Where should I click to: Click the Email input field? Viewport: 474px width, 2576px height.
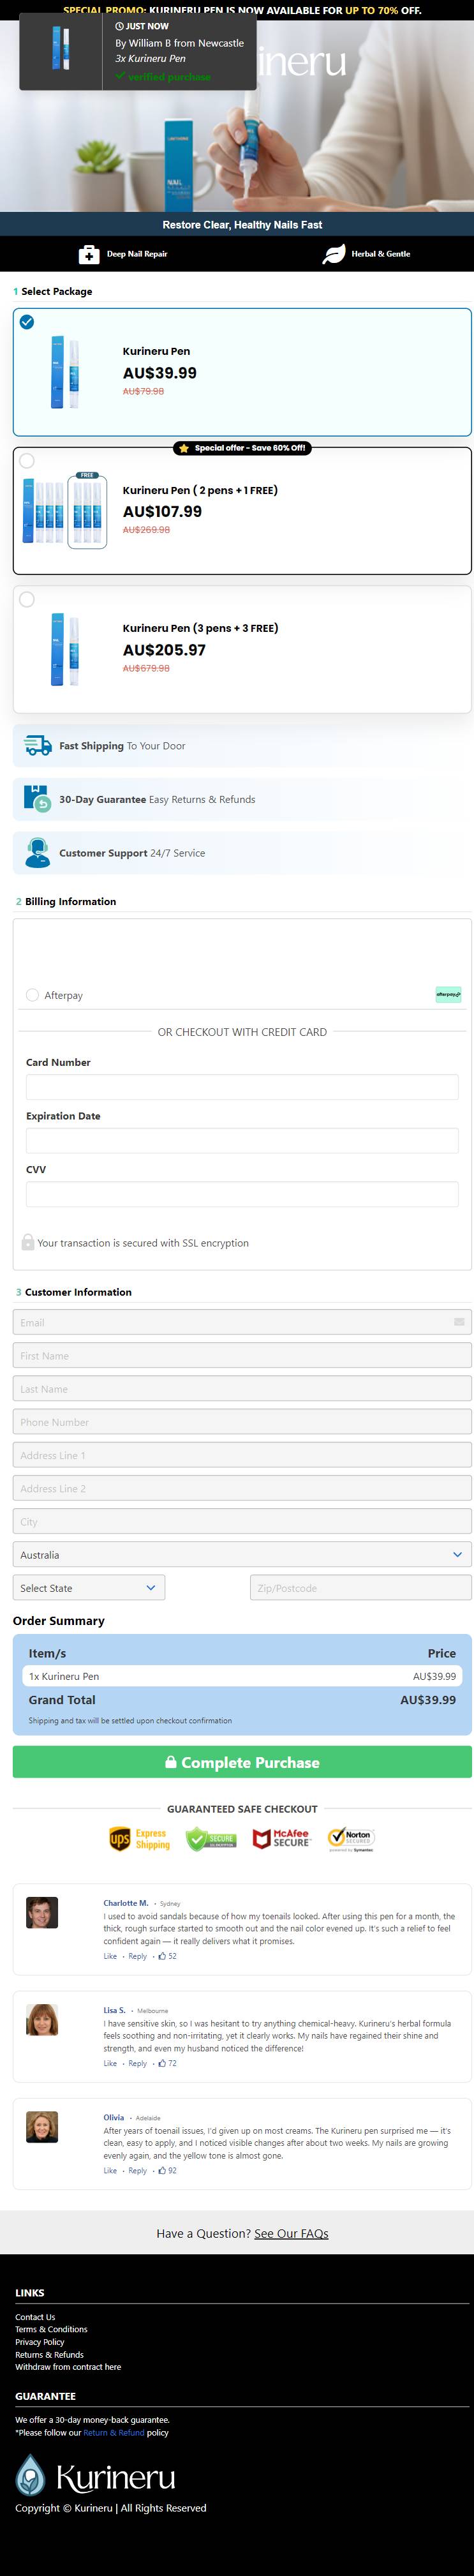[x=242, y=1322]
